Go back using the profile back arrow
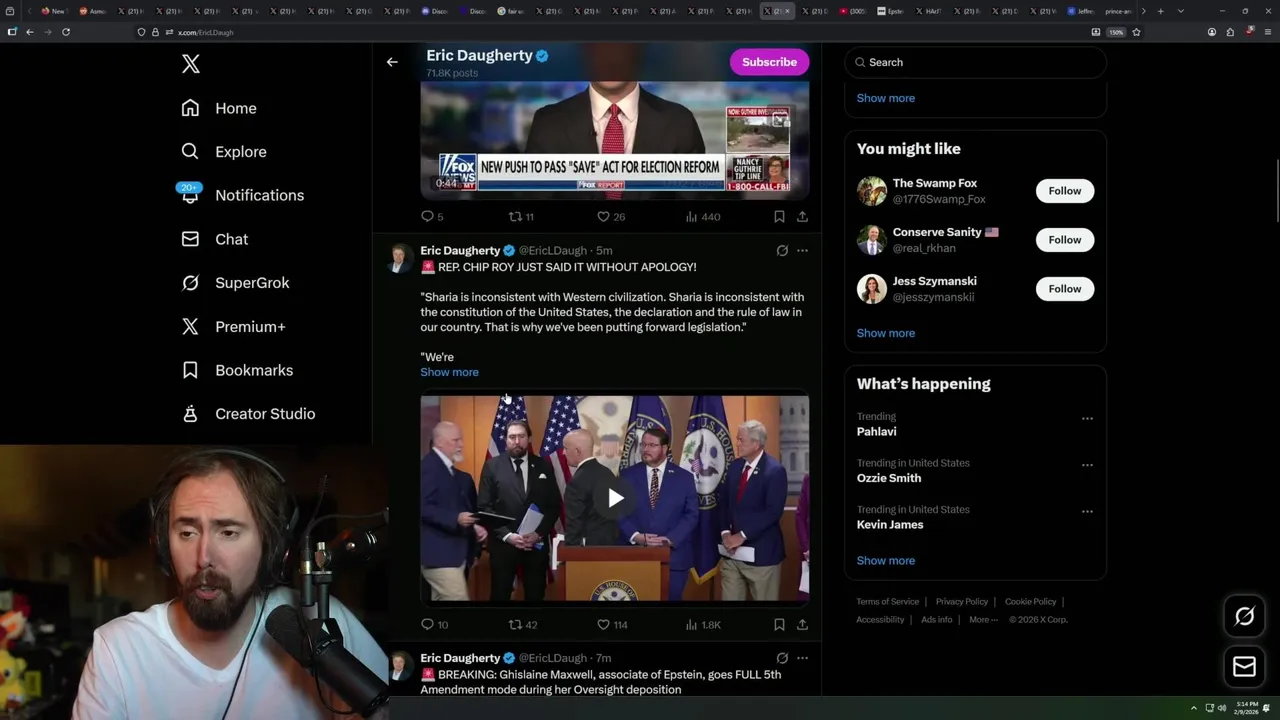1280x720 pixels. point(392,62)
